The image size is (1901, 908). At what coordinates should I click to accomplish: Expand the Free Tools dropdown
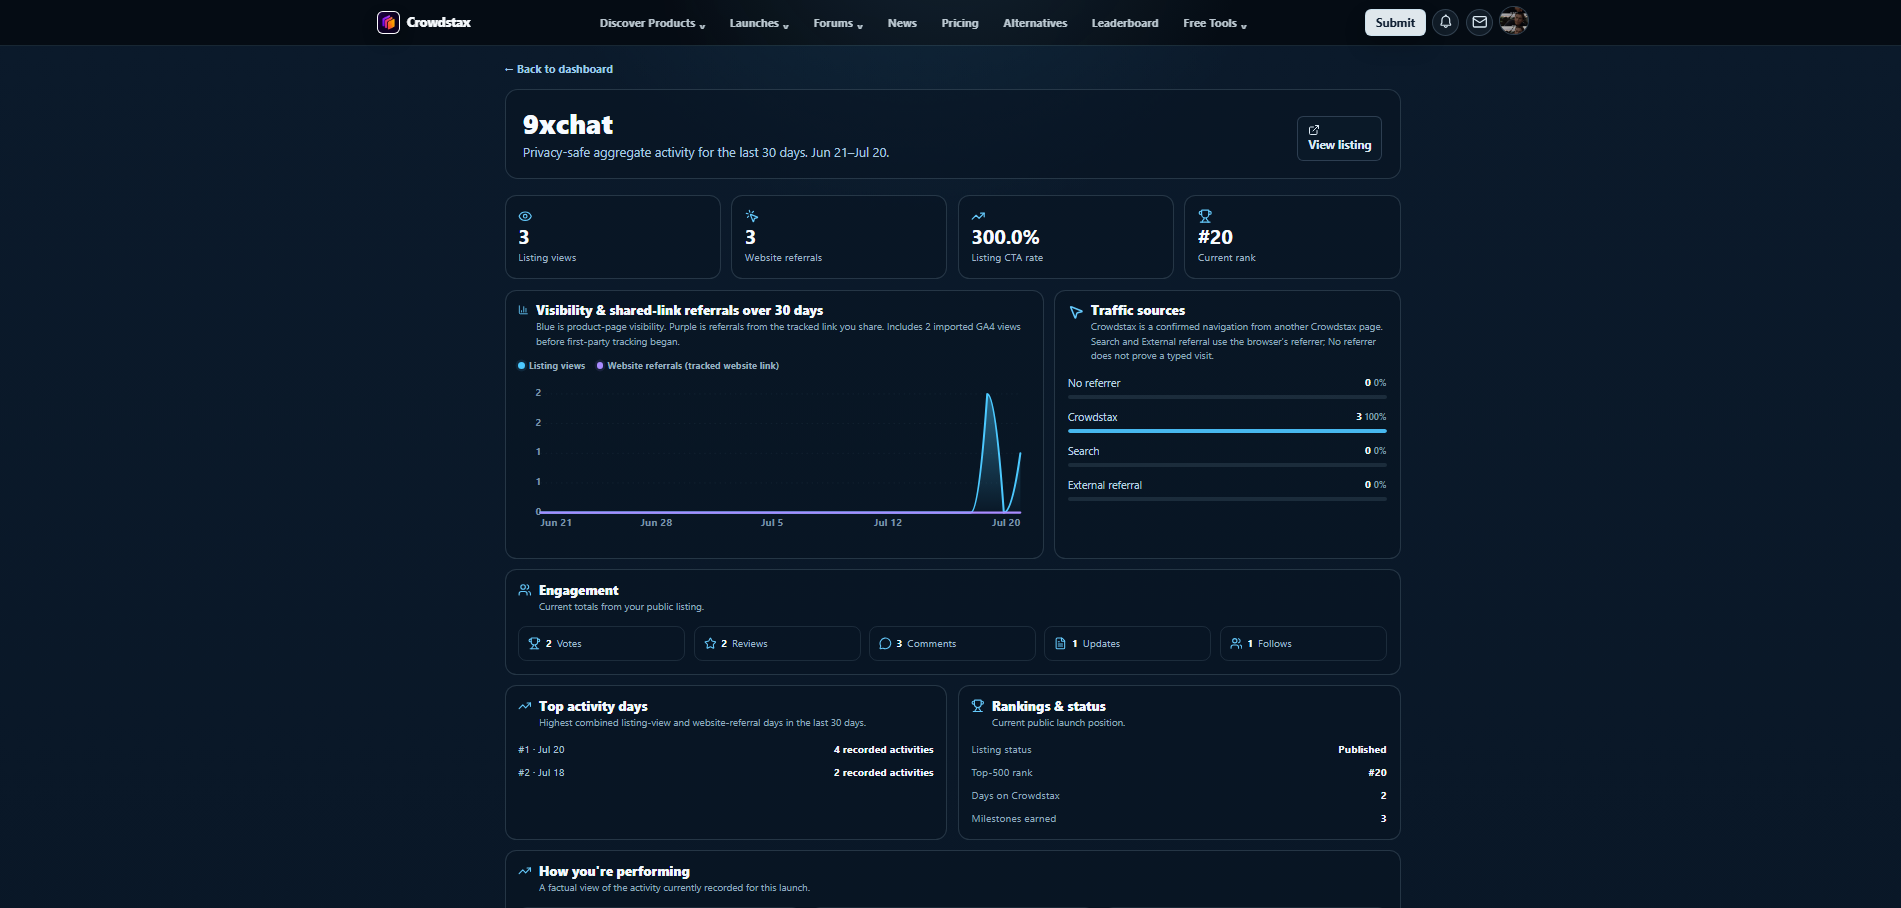[1215, 23]
